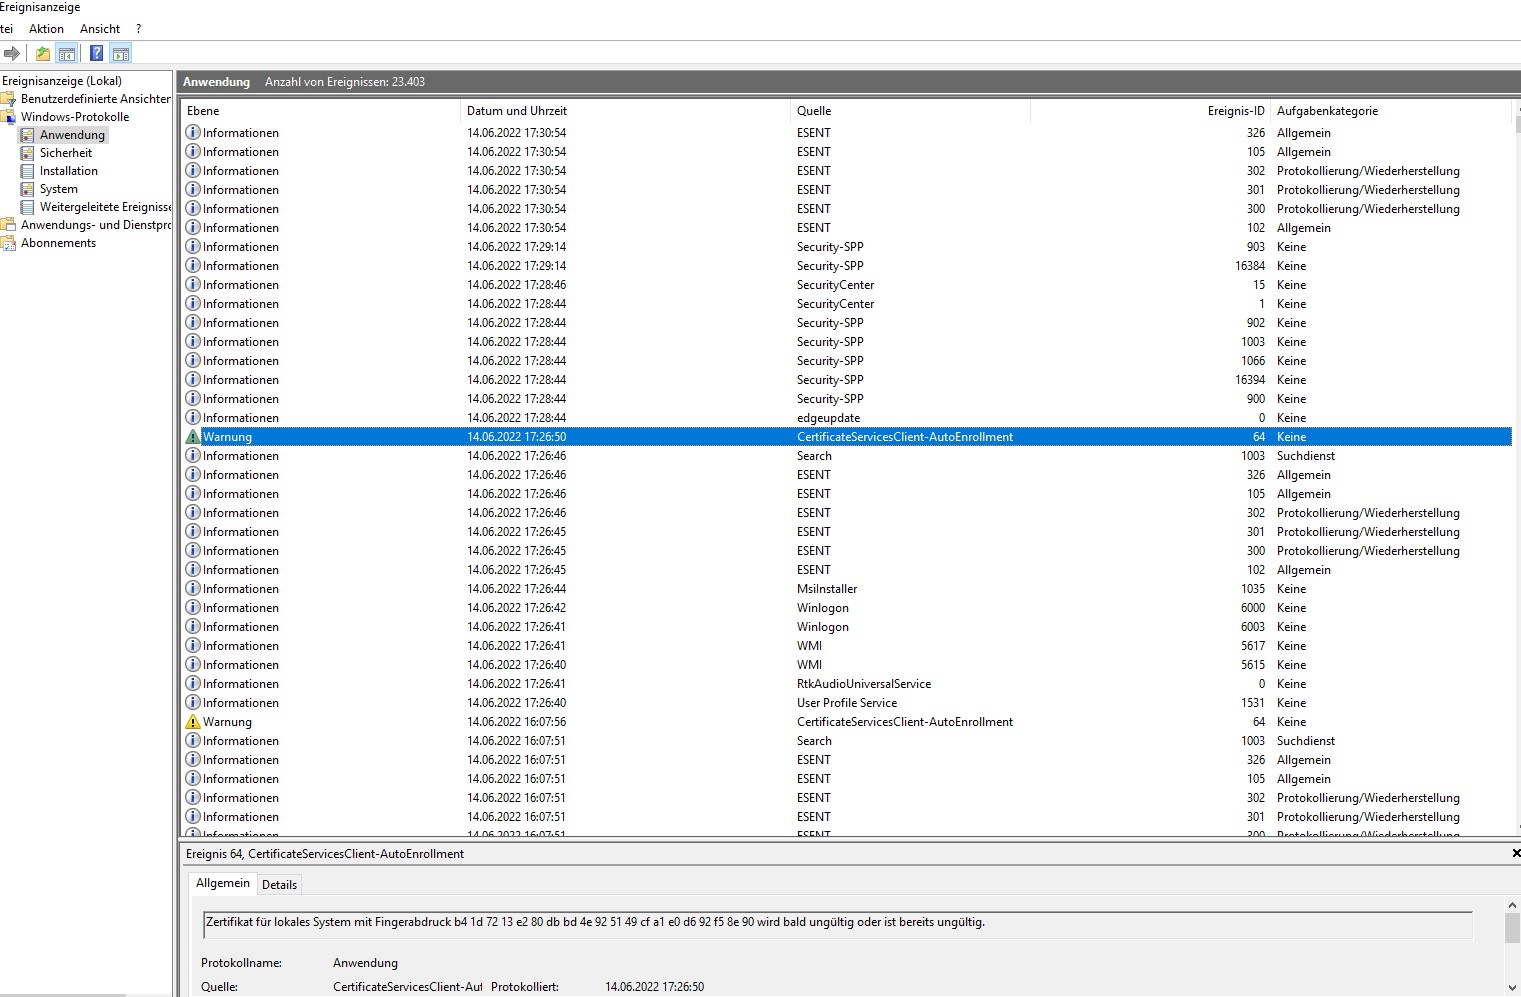The height and width of the screenshot is (997, 1521).
Task: Switch to the Allgemein tab
Action: coord(223,883)
